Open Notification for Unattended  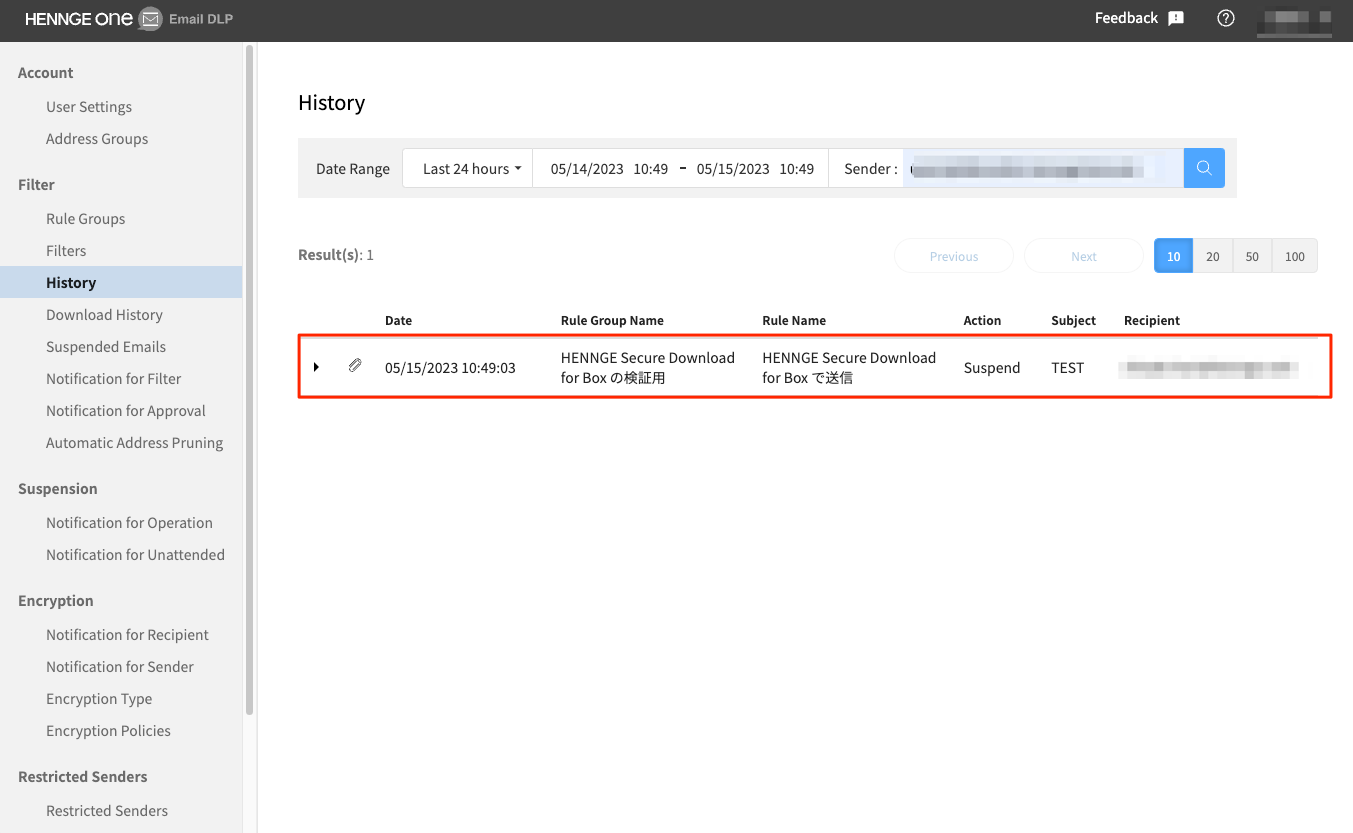click(135, 555)
